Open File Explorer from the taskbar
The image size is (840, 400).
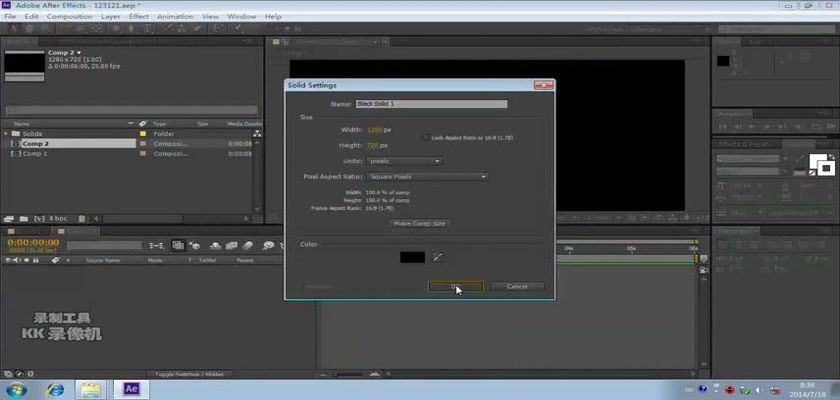(x=91, y=390)
